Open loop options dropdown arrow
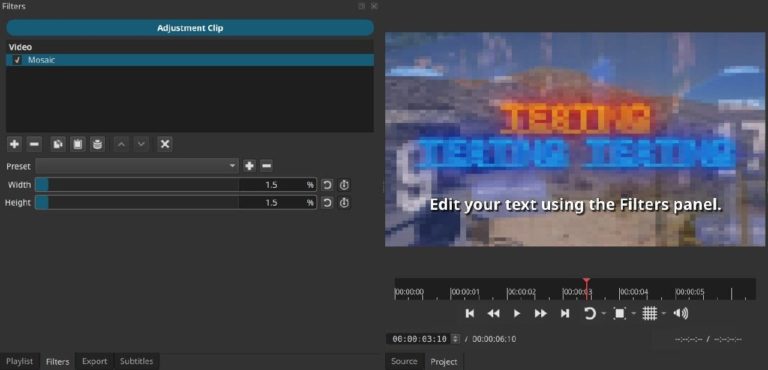The width and height of the screenshot is (768, 370). [x=603, y=314]
